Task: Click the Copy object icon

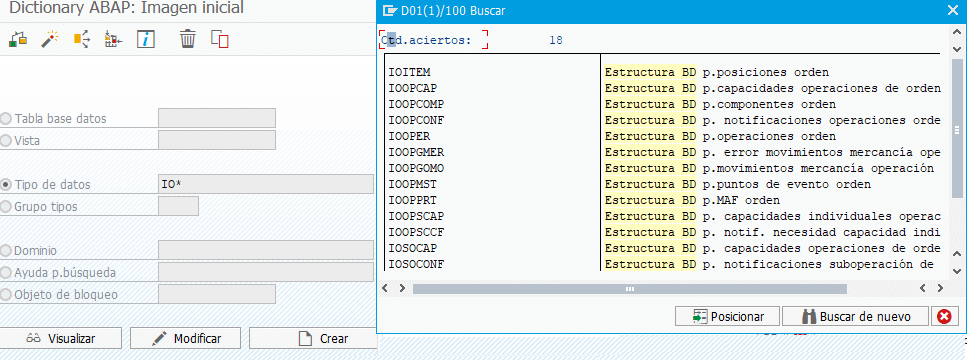Action: pos(220,40)
